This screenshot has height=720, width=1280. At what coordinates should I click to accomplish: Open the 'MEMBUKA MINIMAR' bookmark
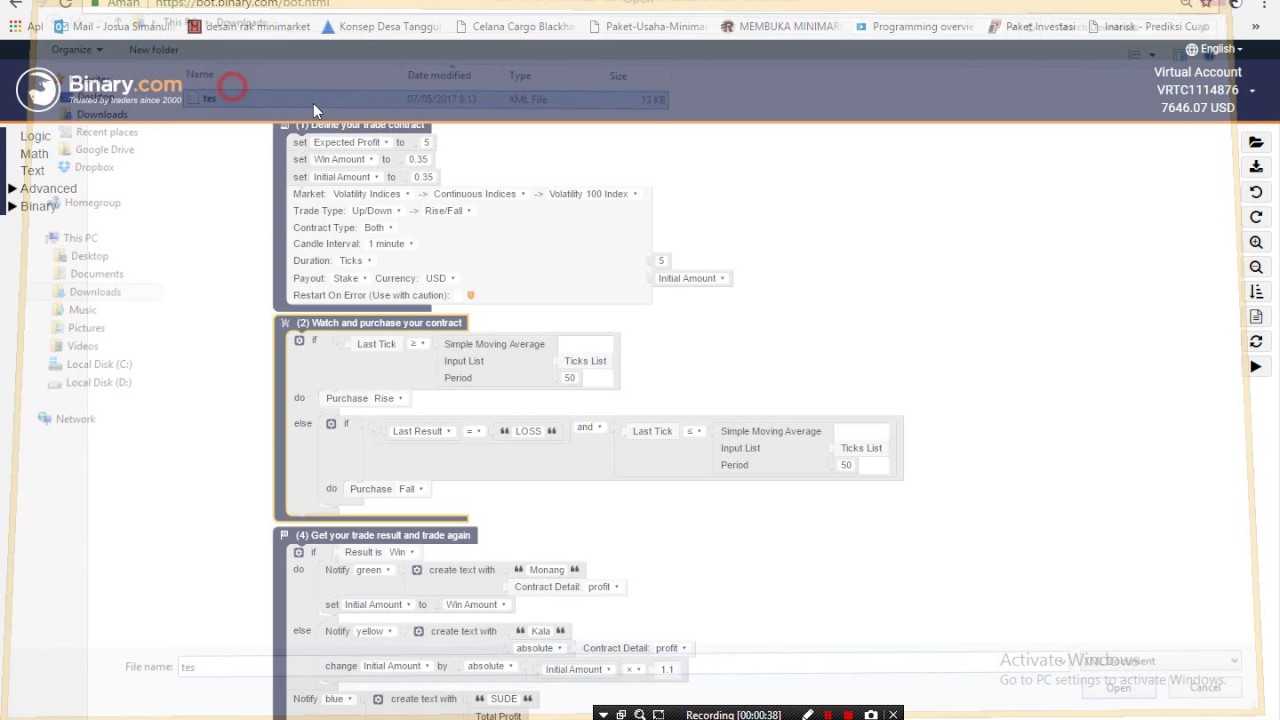coord(780,27)
